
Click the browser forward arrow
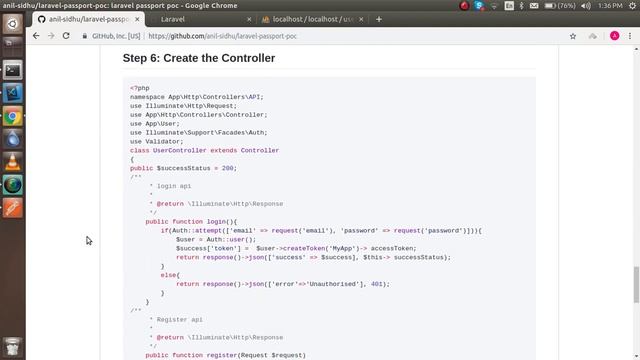(51, 36)
